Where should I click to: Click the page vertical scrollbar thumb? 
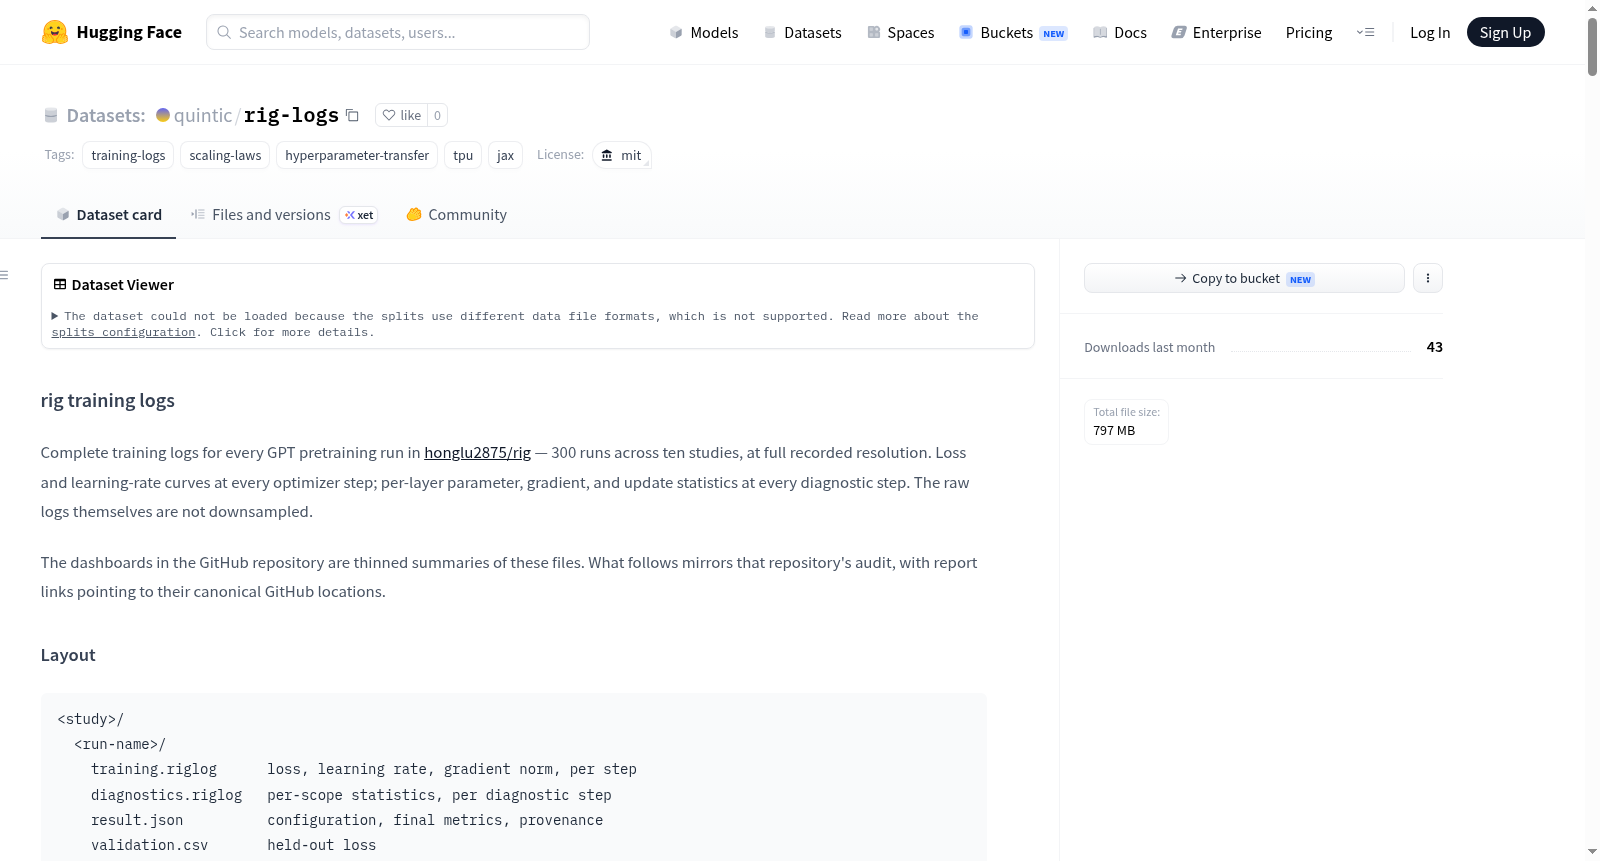coord(1592,46)
